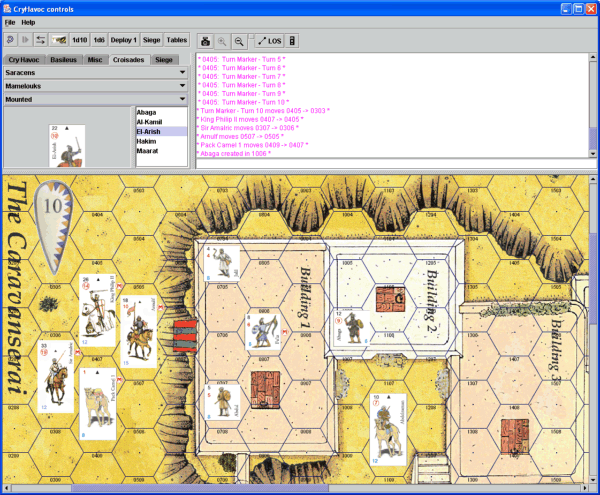Click the carpet marker in Building 1
Screen dimensions: 600x495
[x=265, y=389]
